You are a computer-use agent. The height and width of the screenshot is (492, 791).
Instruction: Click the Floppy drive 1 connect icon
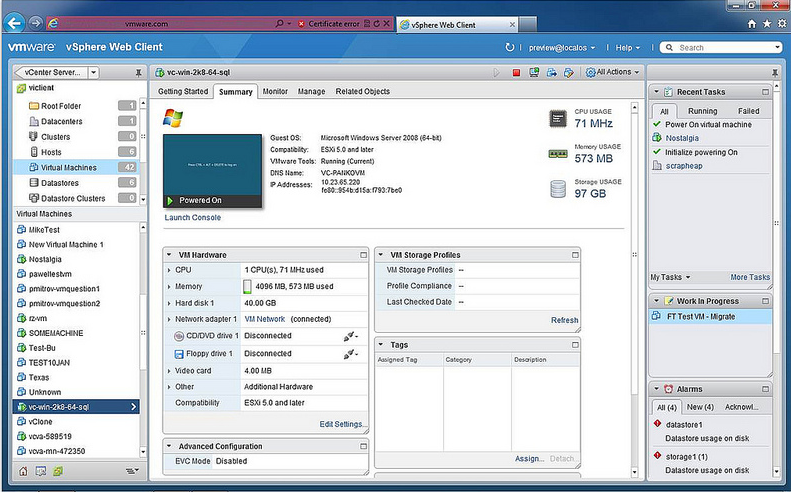350,354
